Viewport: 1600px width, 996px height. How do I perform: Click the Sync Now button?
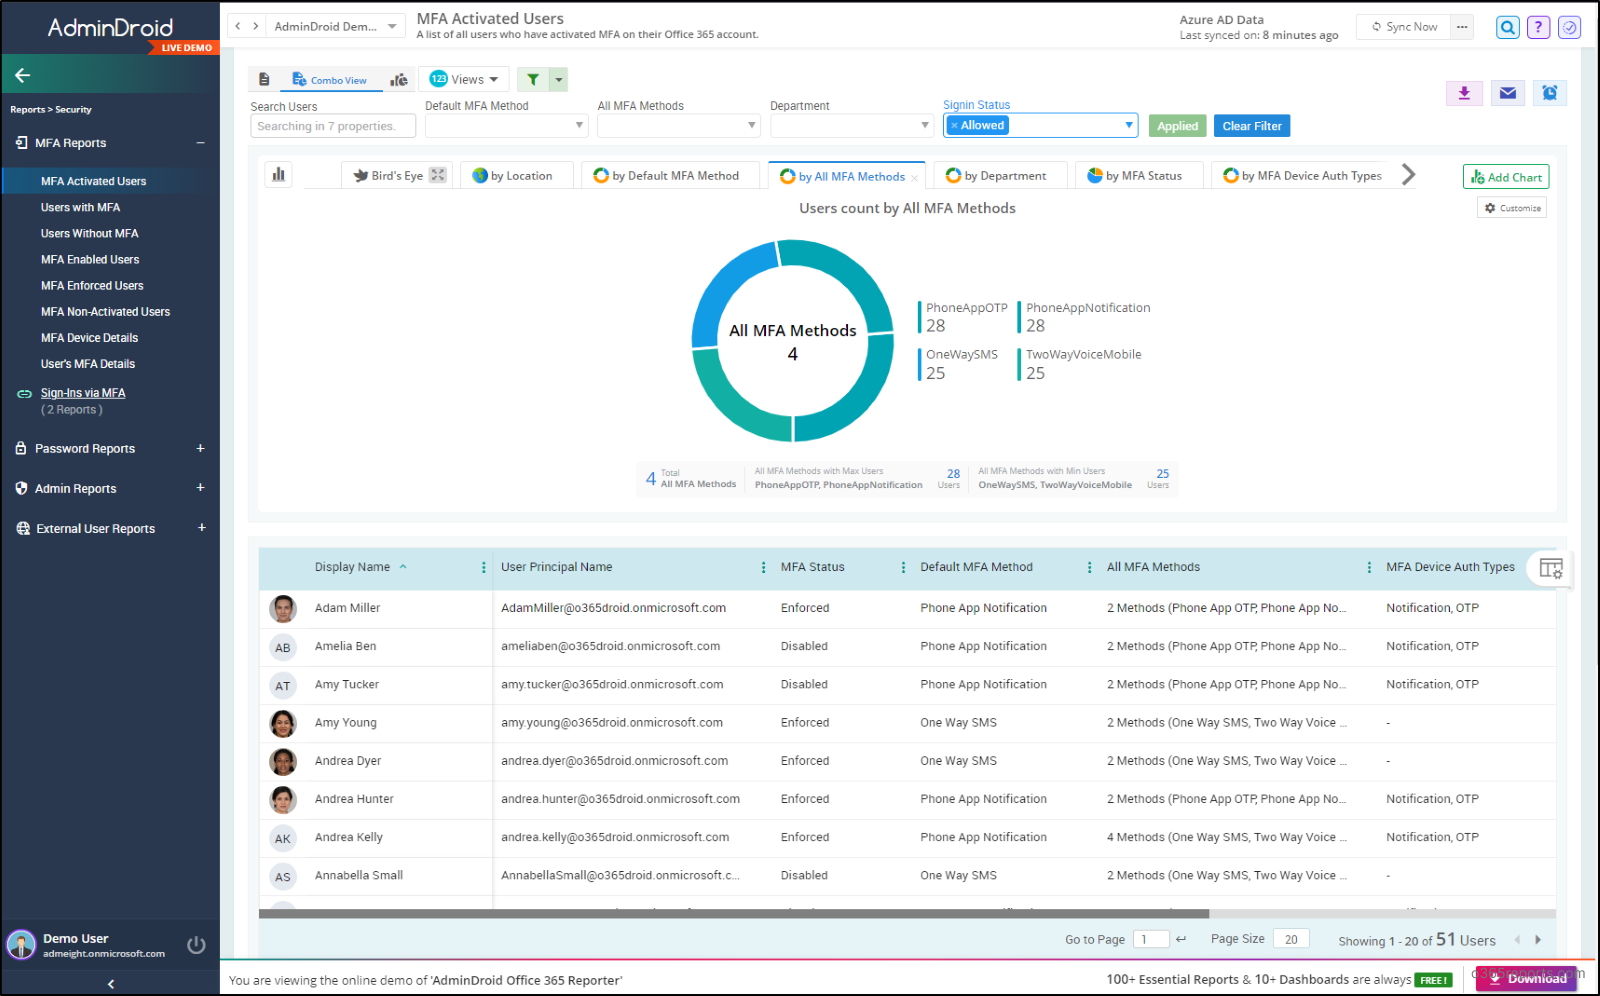(1404, 27)
